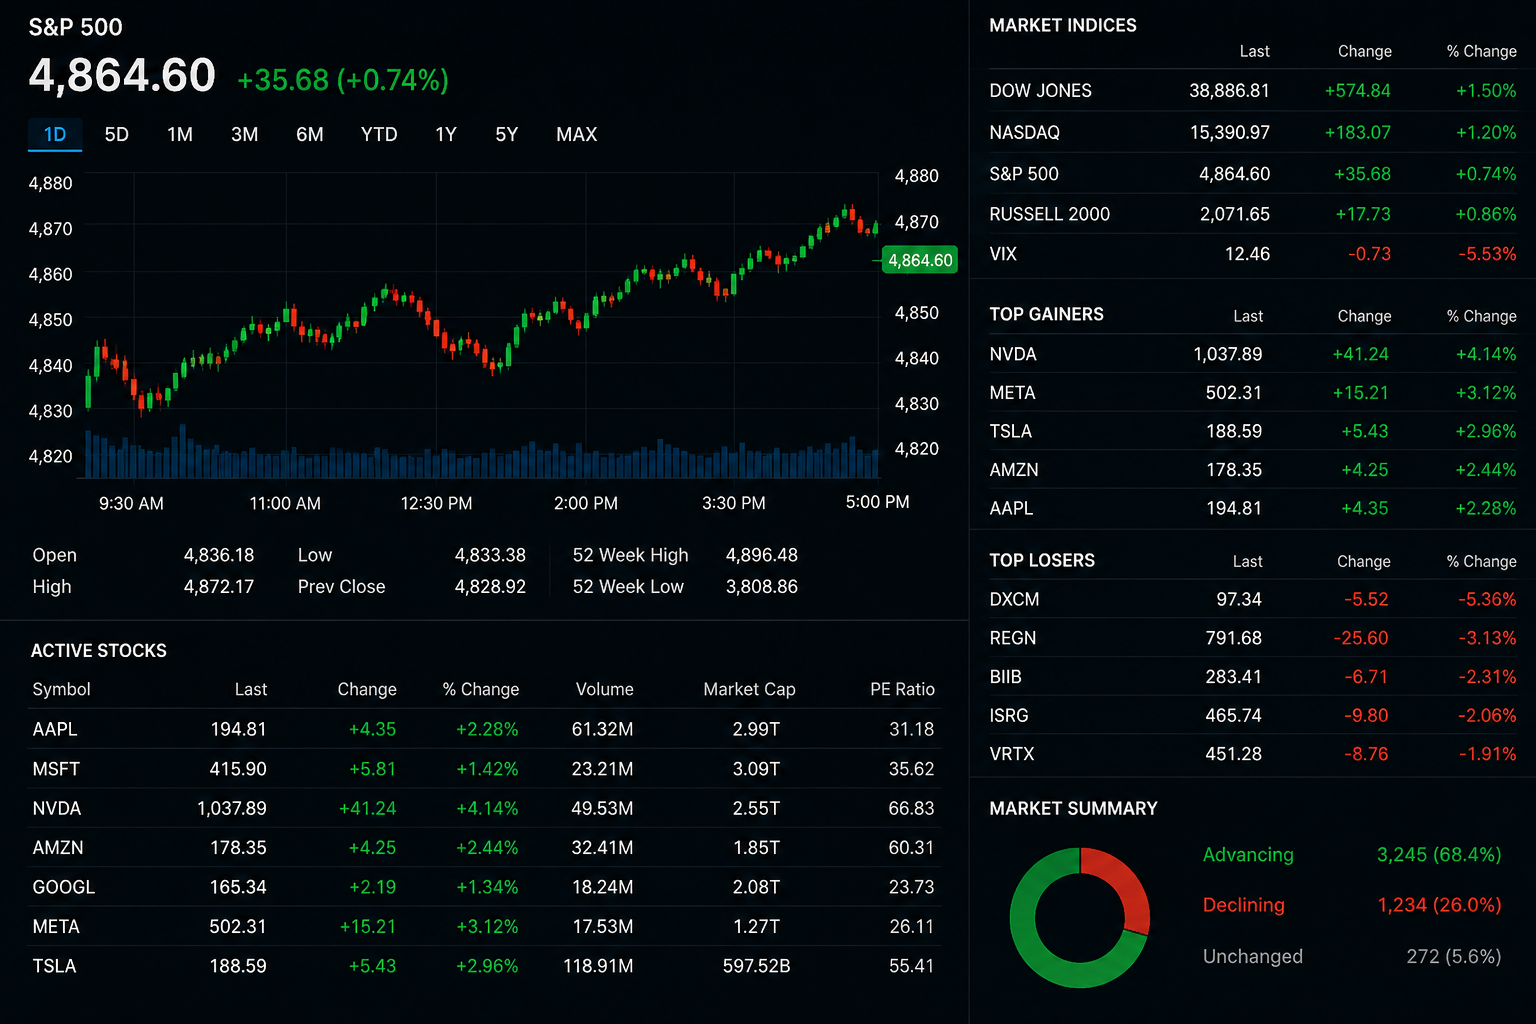Show the YTD chart range
The height and width of the screenshot is (1024, 1536).
click(379, 134)
